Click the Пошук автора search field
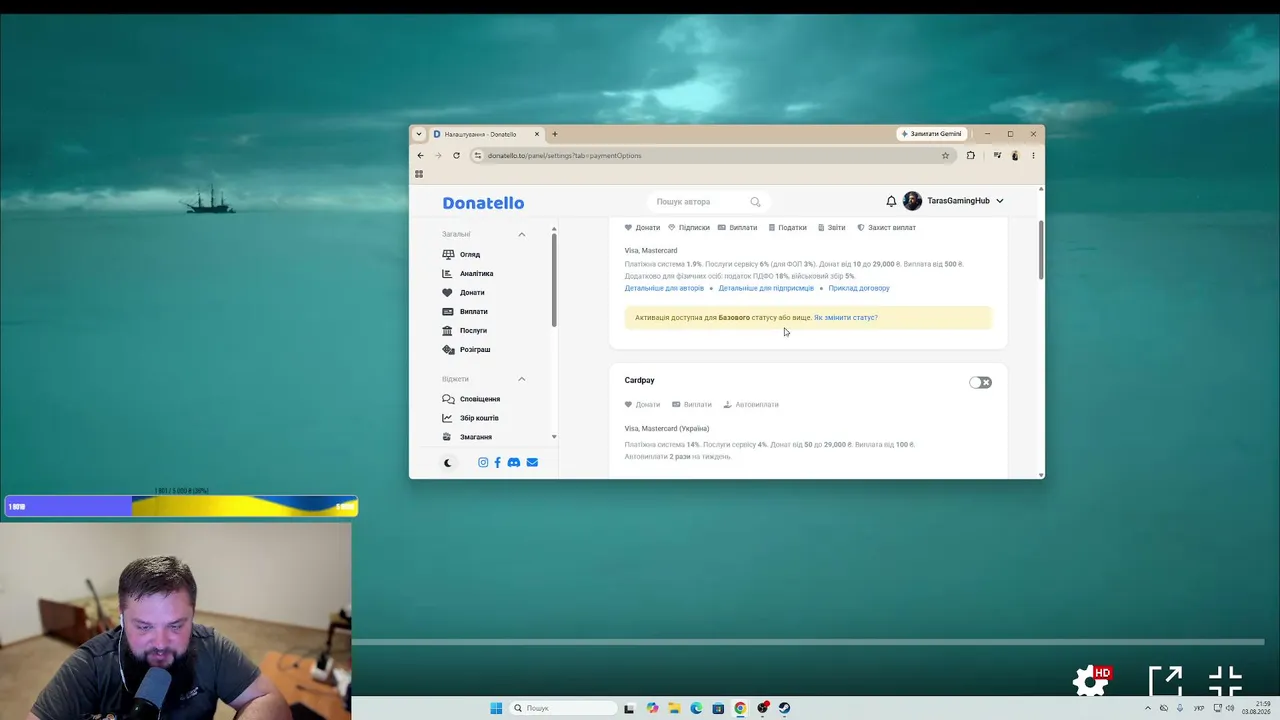The image size is (1280, 720). pos(708,202)
